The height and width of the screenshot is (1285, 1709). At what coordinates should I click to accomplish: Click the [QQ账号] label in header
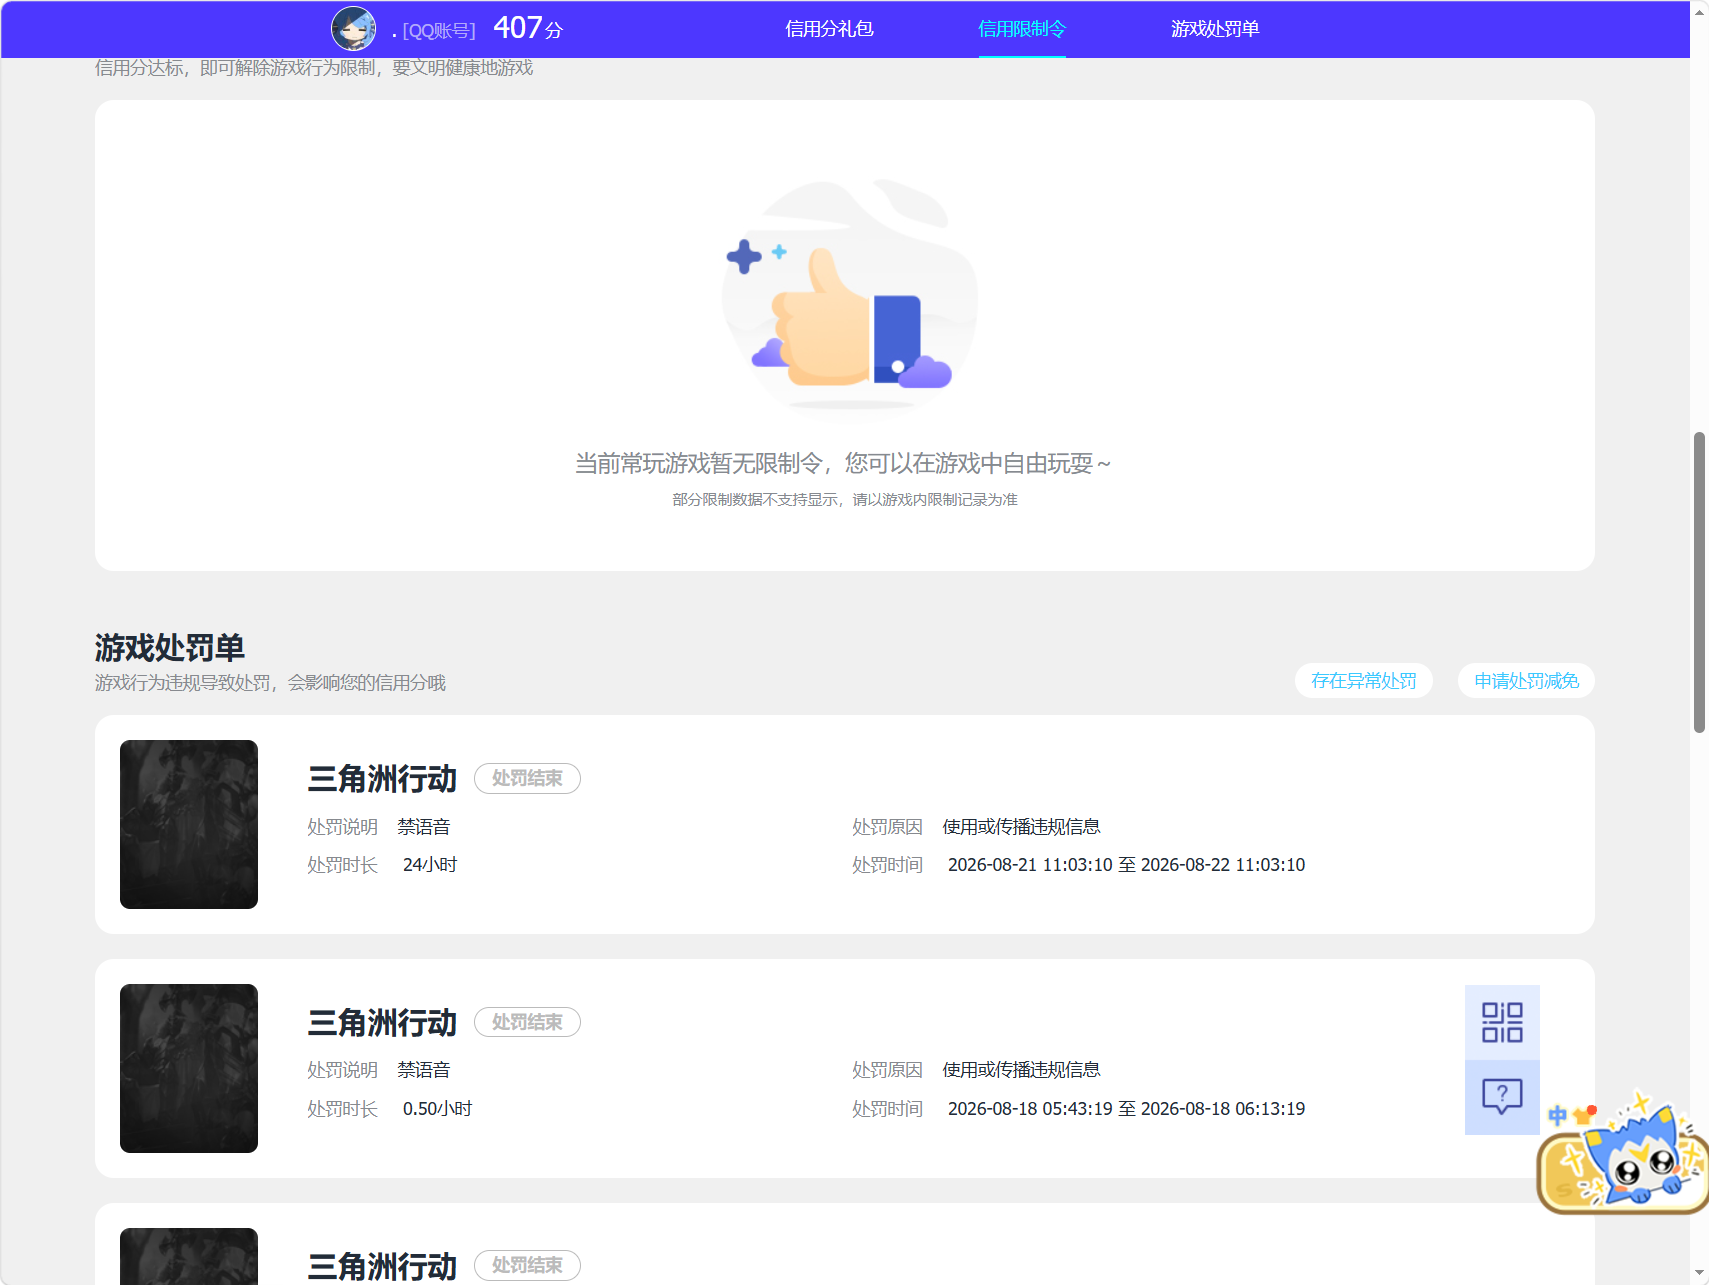click(x=439, y=31)
